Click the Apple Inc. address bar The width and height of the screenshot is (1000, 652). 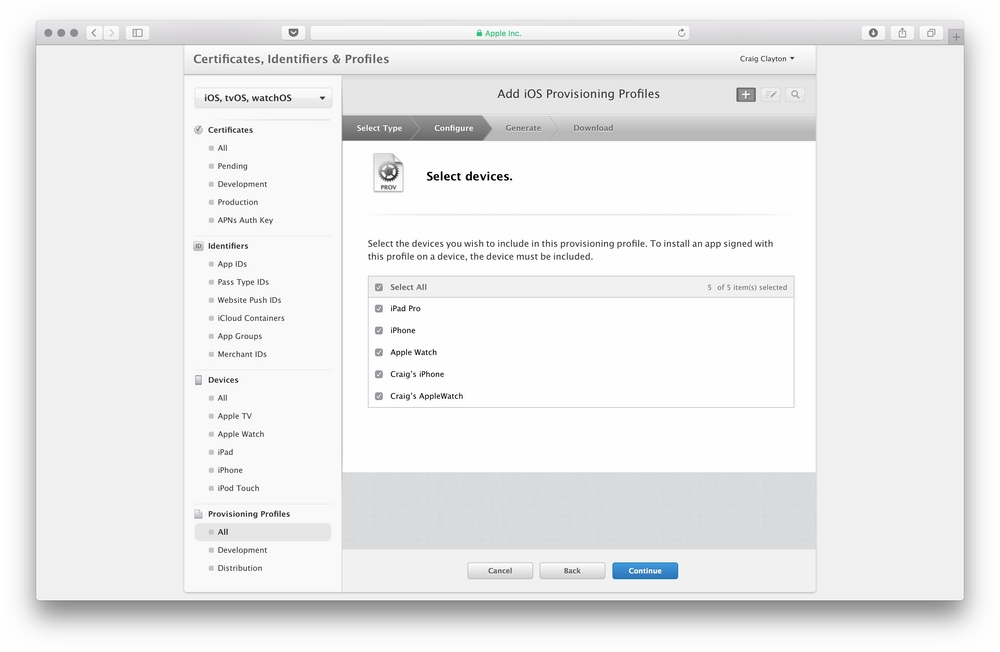(499, 33)
